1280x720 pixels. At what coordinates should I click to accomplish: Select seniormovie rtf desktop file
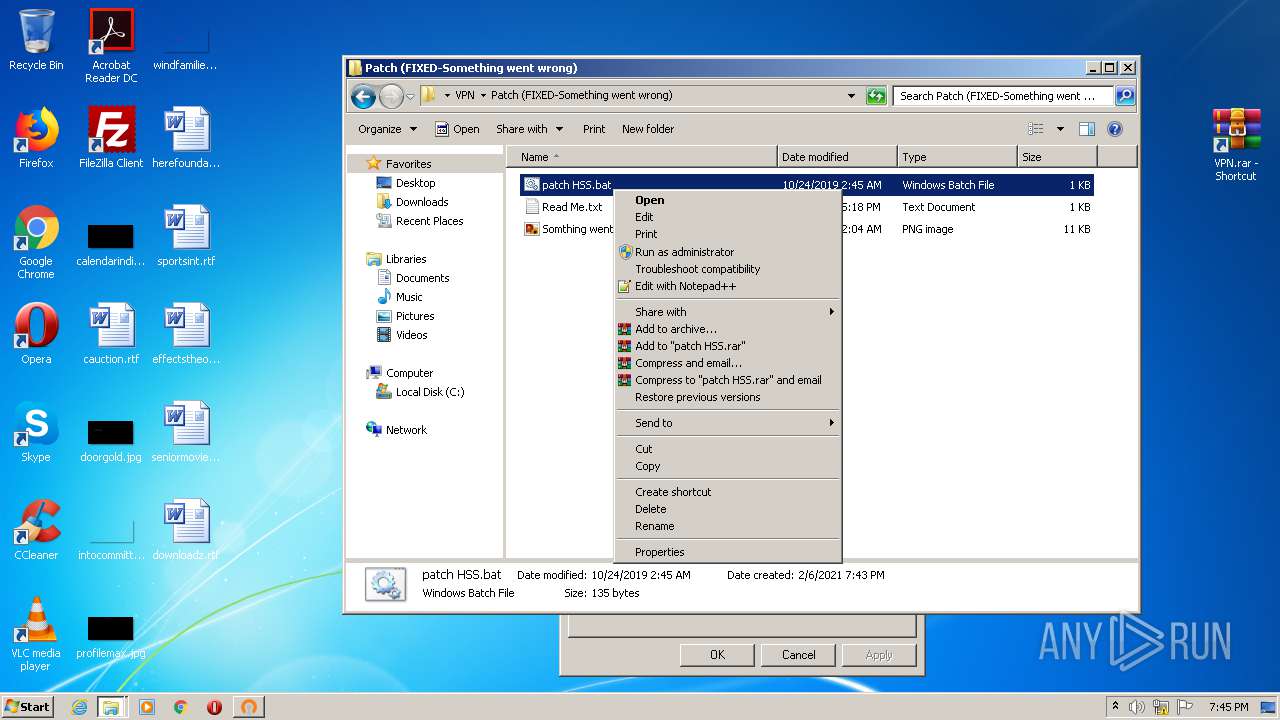(187, 432)
